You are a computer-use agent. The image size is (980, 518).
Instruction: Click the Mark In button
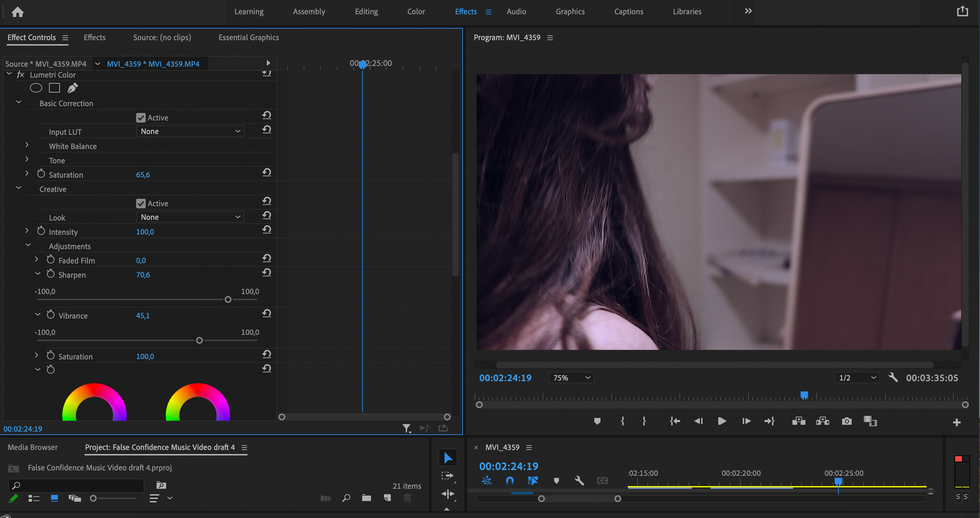point(622,421)
